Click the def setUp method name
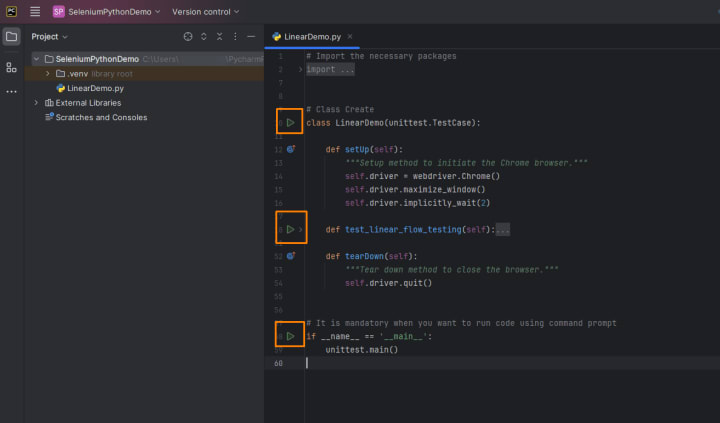Screen dimensions: 720x423 click(x=357, y=150)
